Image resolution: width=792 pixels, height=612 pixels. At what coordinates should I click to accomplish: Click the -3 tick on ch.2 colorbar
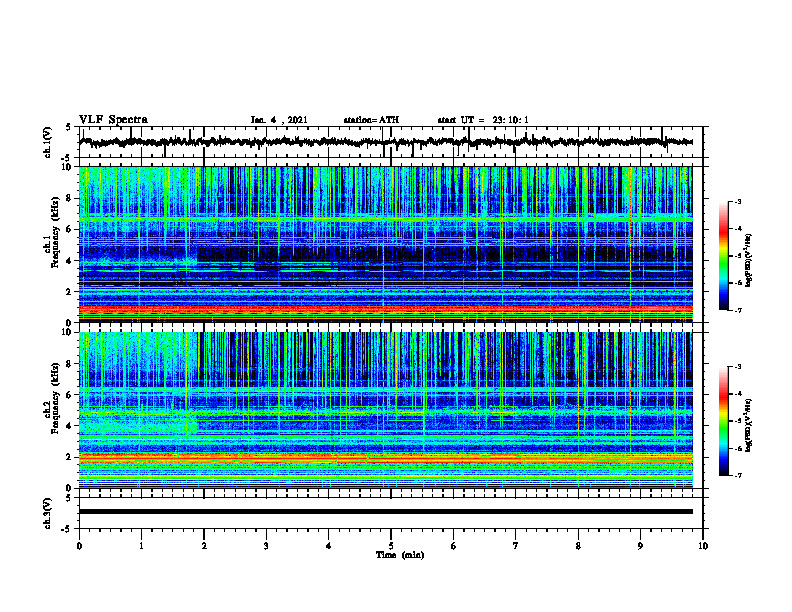click(x=737, y=367)
